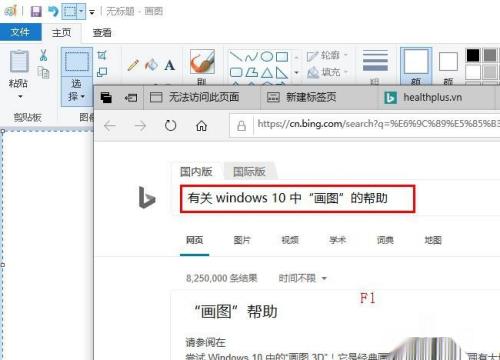Click the rectangular selection tool icon

77,62
